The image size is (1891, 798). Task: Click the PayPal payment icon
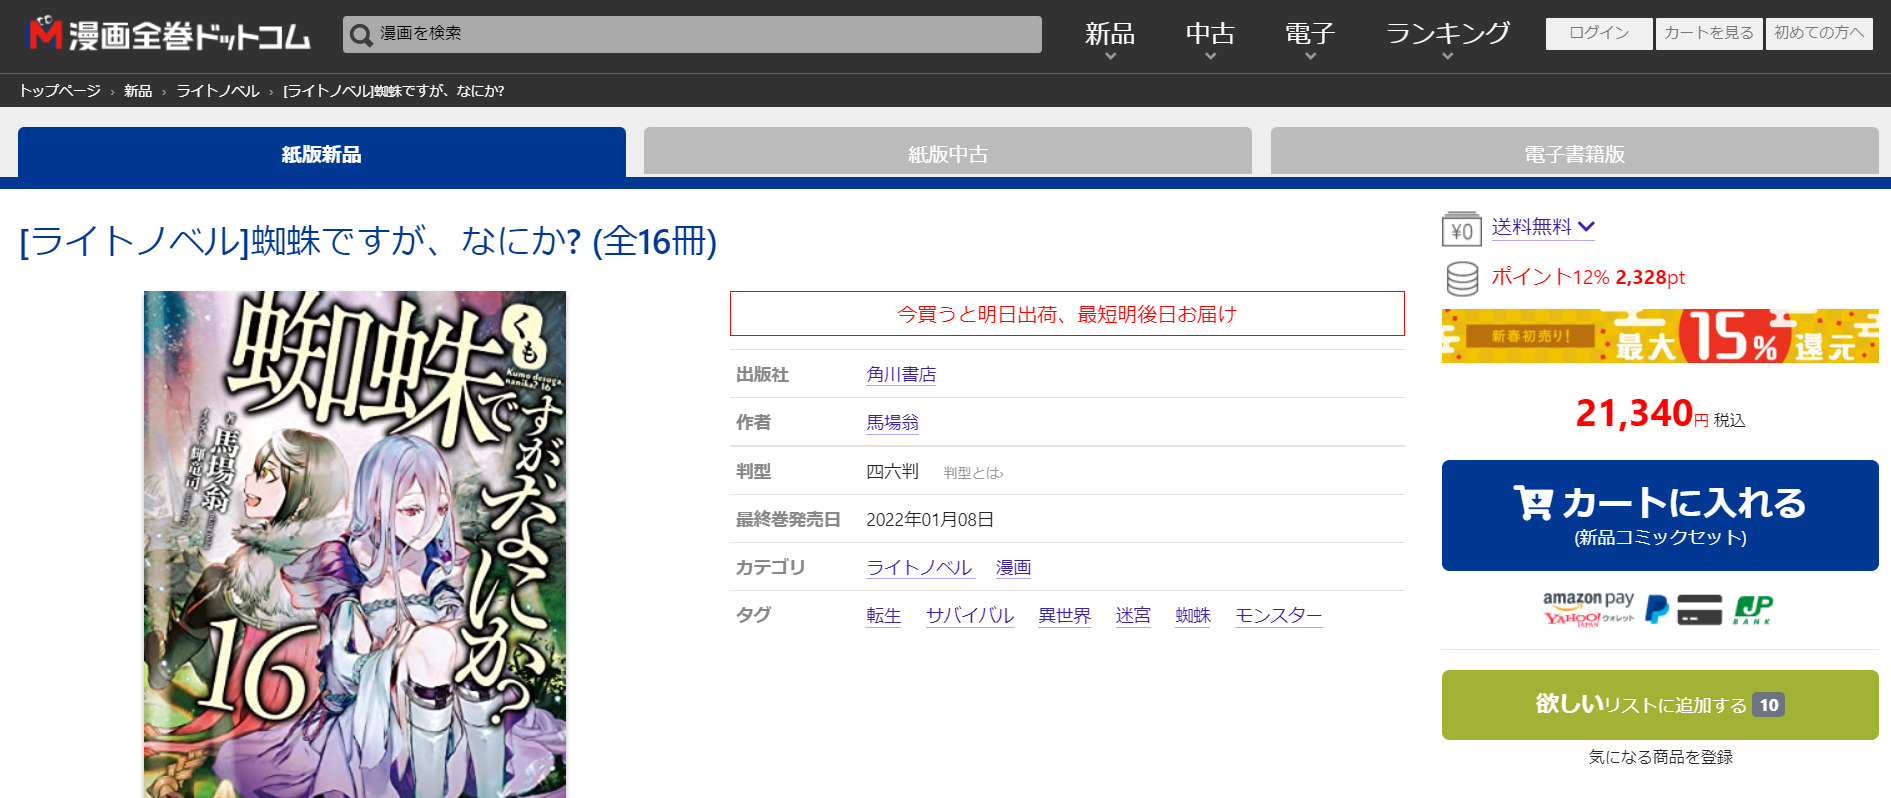click(x=1657, y=609)
